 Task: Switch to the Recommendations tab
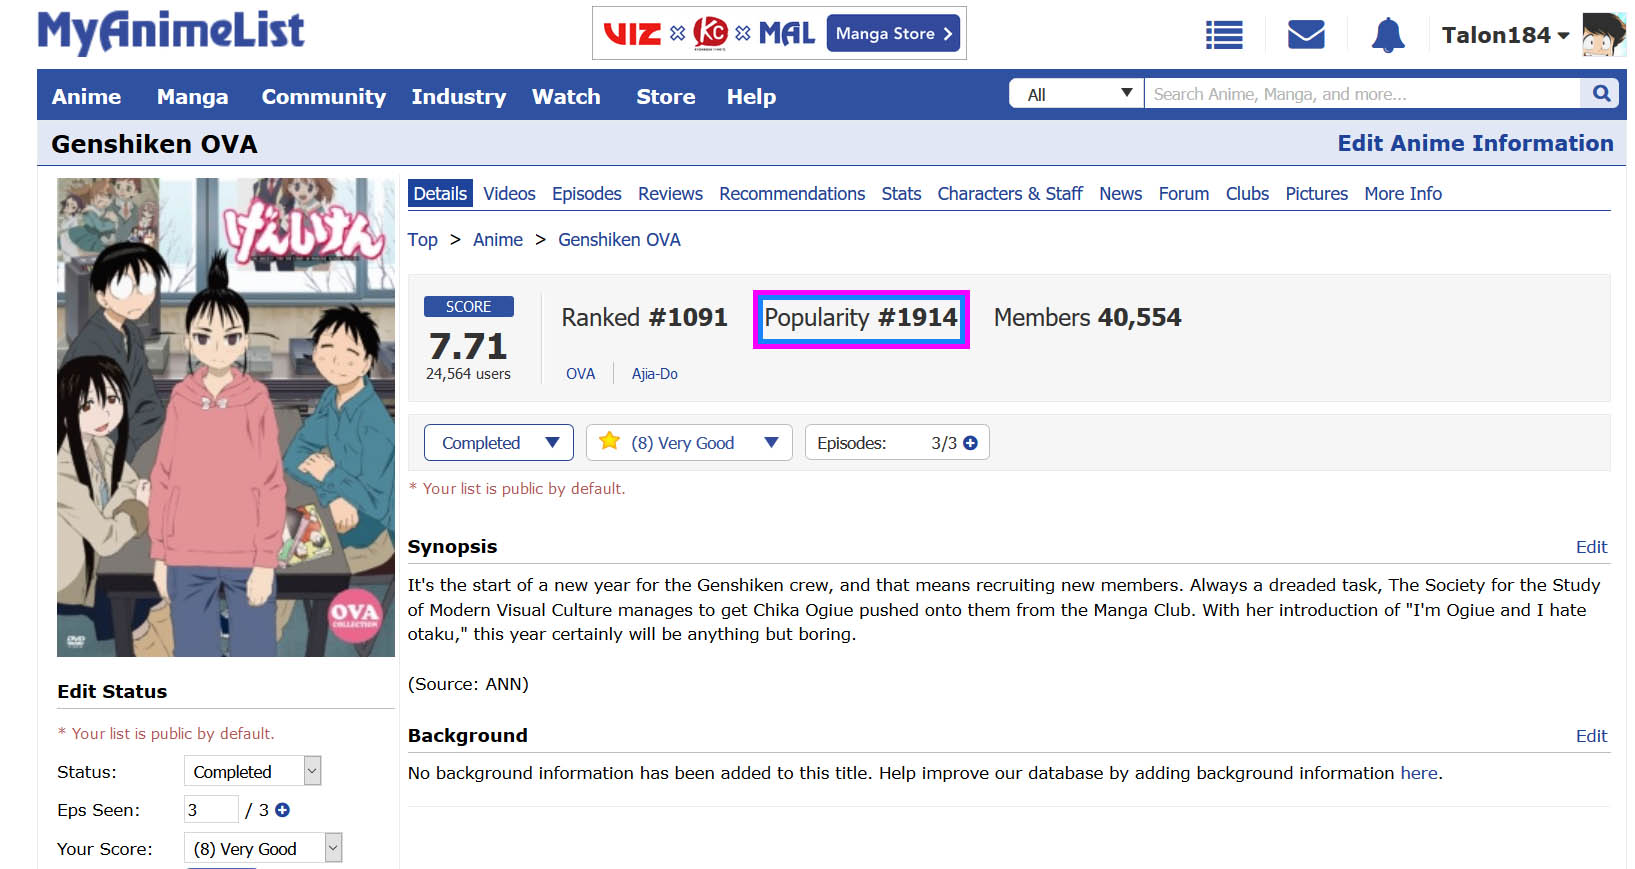[792, 193]
